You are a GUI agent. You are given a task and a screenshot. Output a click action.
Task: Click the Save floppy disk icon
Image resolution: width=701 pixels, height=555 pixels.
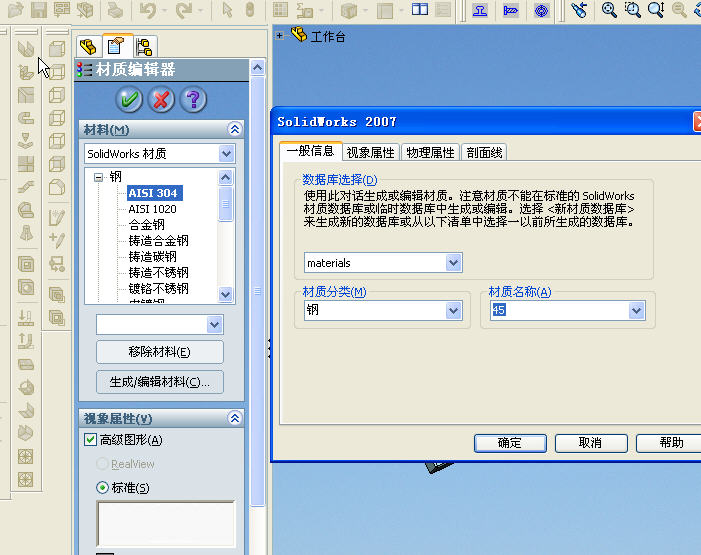39,10
